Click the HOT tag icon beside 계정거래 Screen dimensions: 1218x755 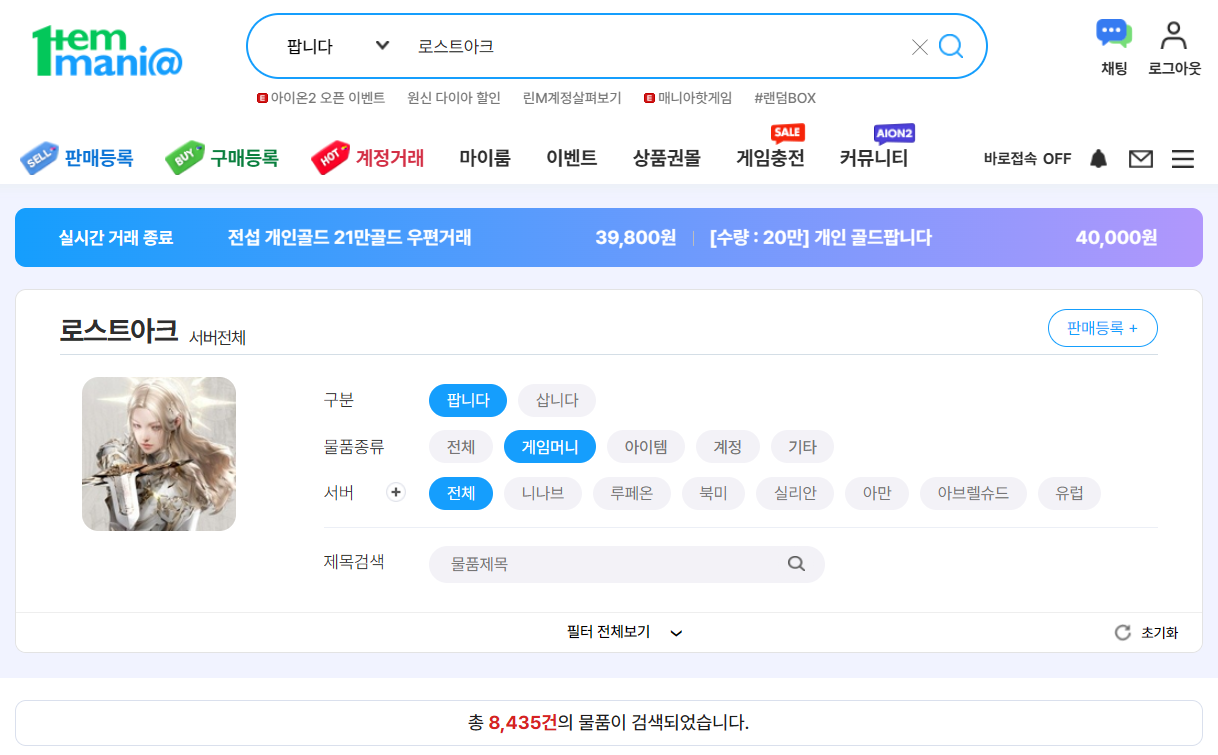point(331,157)
